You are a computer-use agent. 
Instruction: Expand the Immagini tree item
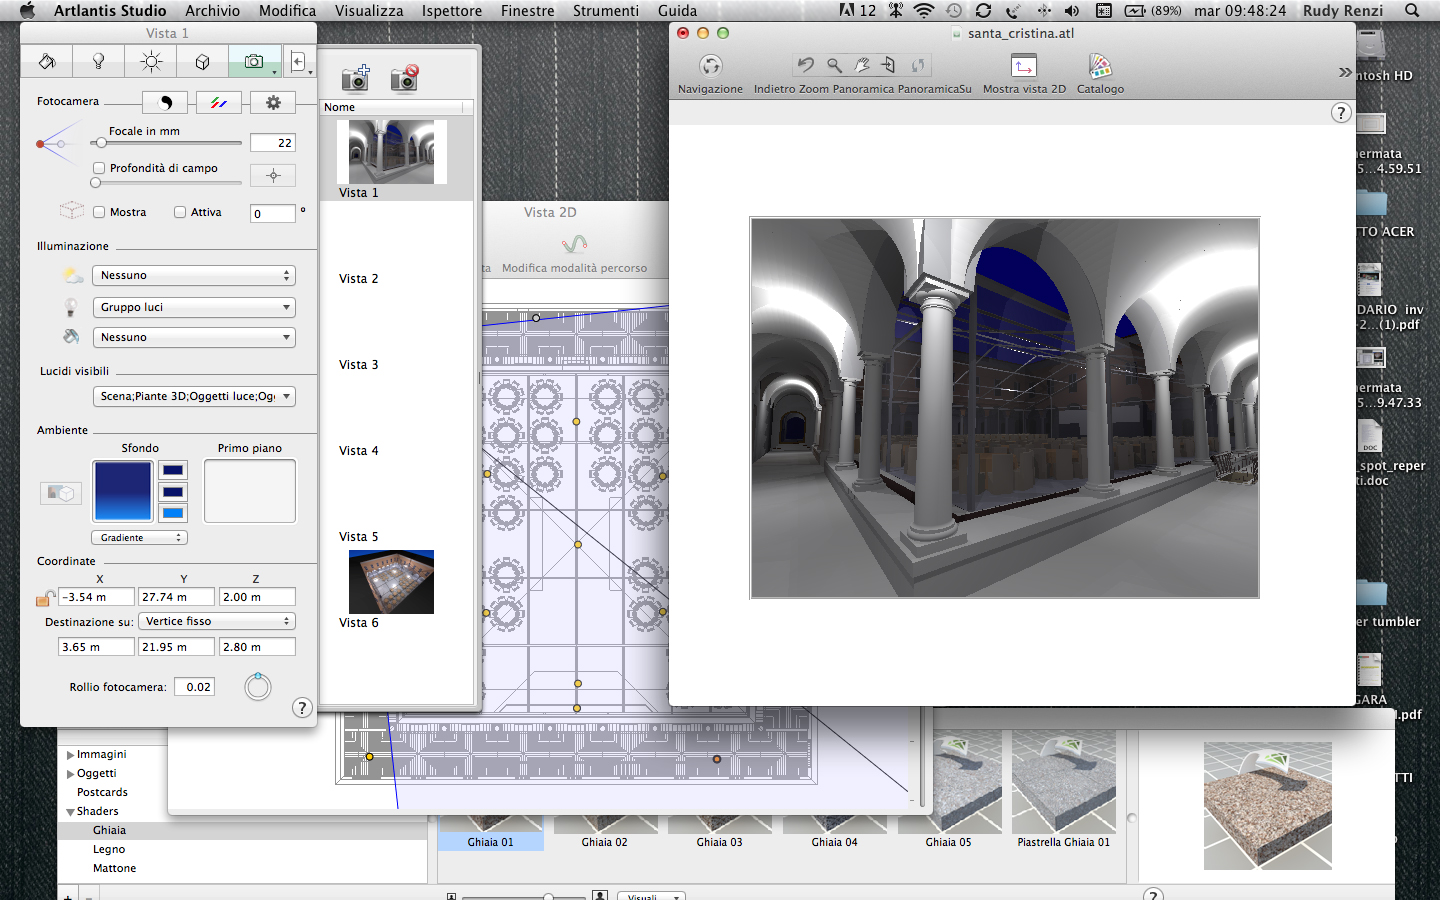tap(71, 755)
